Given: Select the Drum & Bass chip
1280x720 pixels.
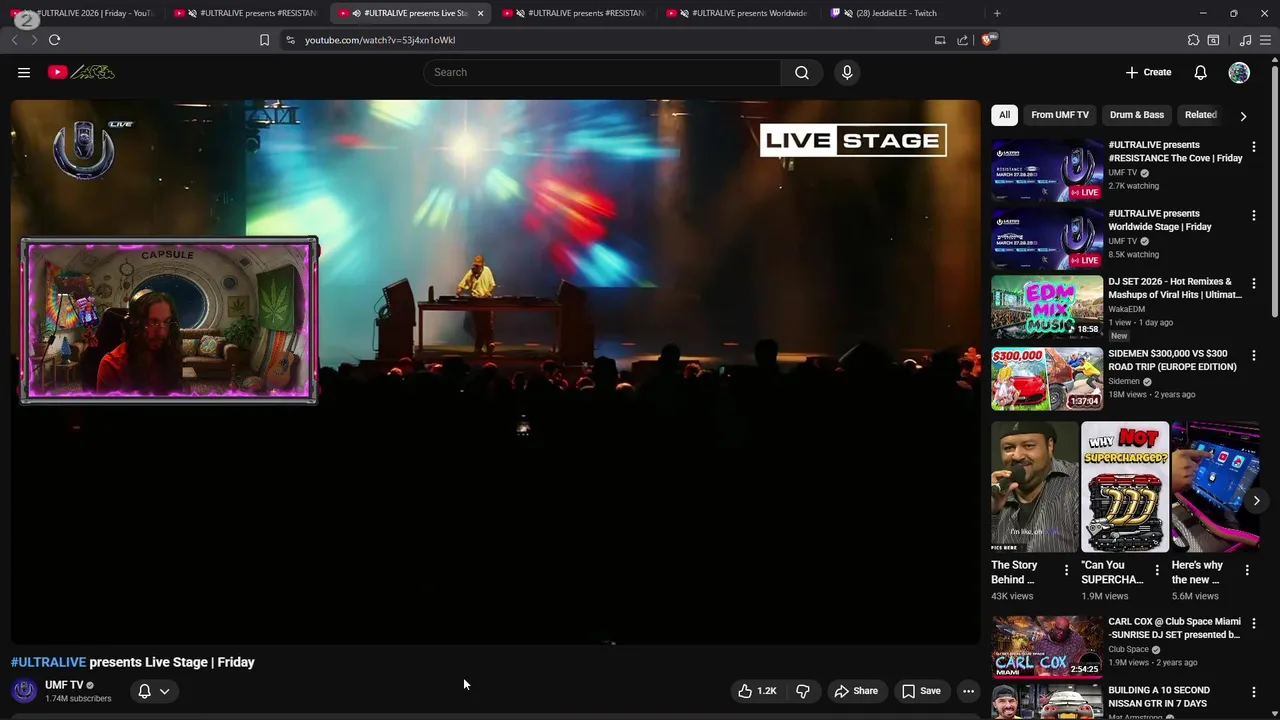Looking at the screenshot, I should coord(1137,115).
